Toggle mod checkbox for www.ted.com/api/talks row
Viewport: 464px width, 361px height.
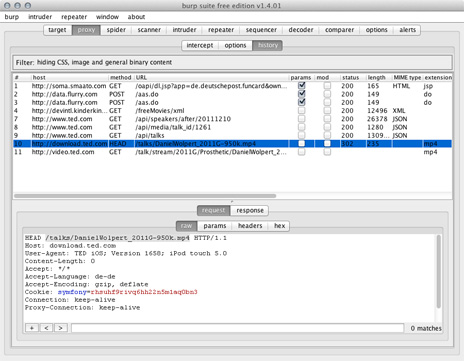point(327,135)
